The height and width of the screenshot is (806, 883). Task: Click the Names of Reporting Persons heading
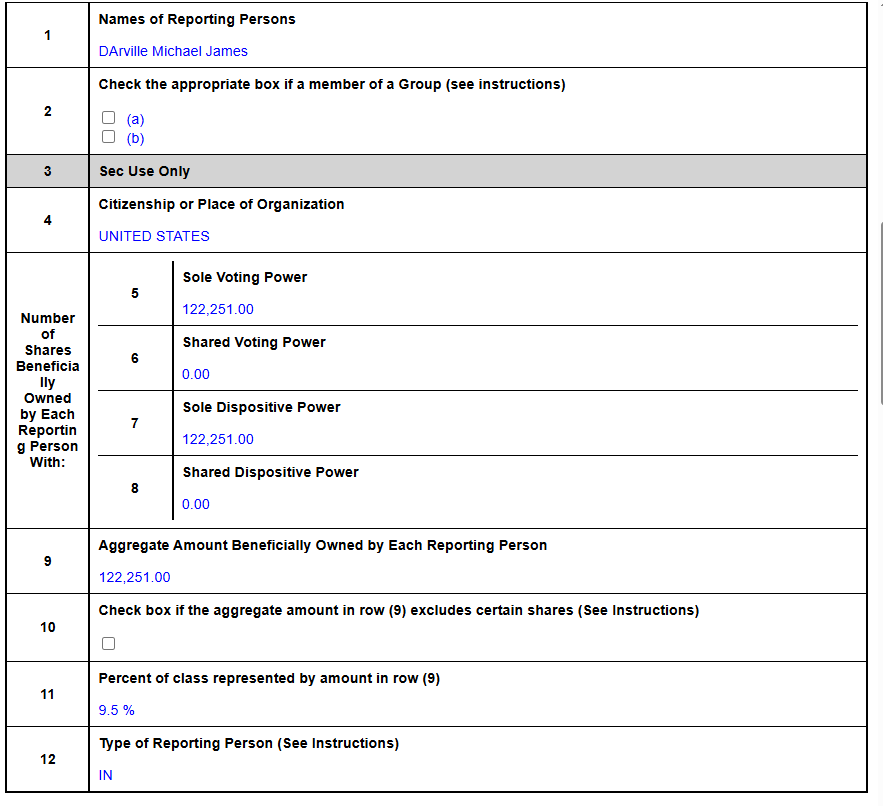click(x=197, y=19)
